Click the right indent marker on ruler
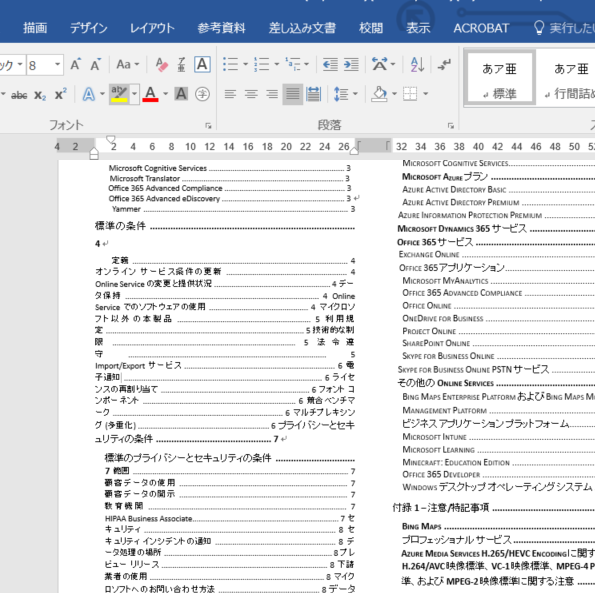Viewport: 595px width, 593px height. (x=354, y=150)
